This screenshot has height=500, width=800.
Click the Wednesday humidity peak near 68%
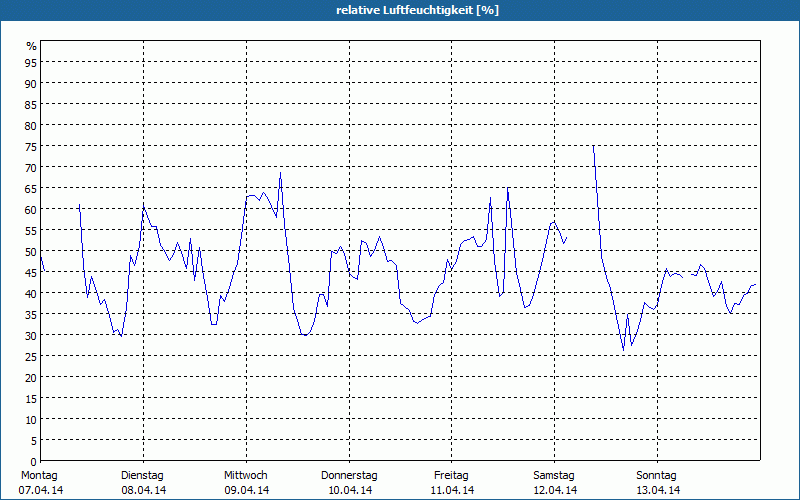click(280, 173)
